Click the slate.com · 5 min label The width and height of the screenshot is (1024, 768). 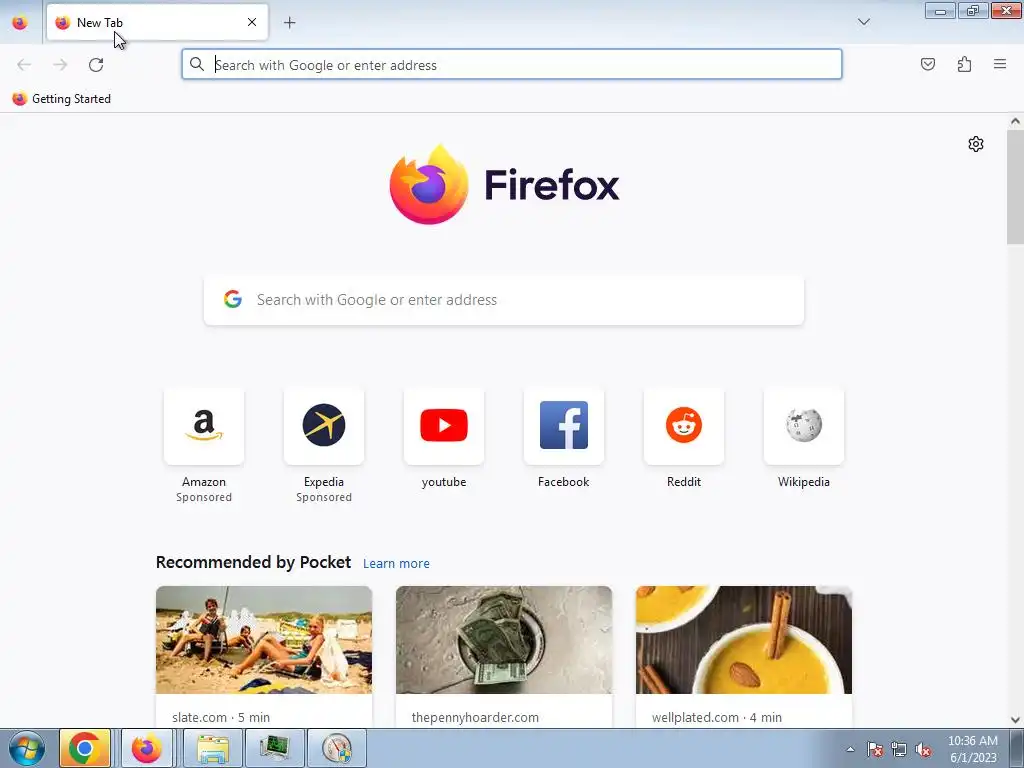coord(221,717)
